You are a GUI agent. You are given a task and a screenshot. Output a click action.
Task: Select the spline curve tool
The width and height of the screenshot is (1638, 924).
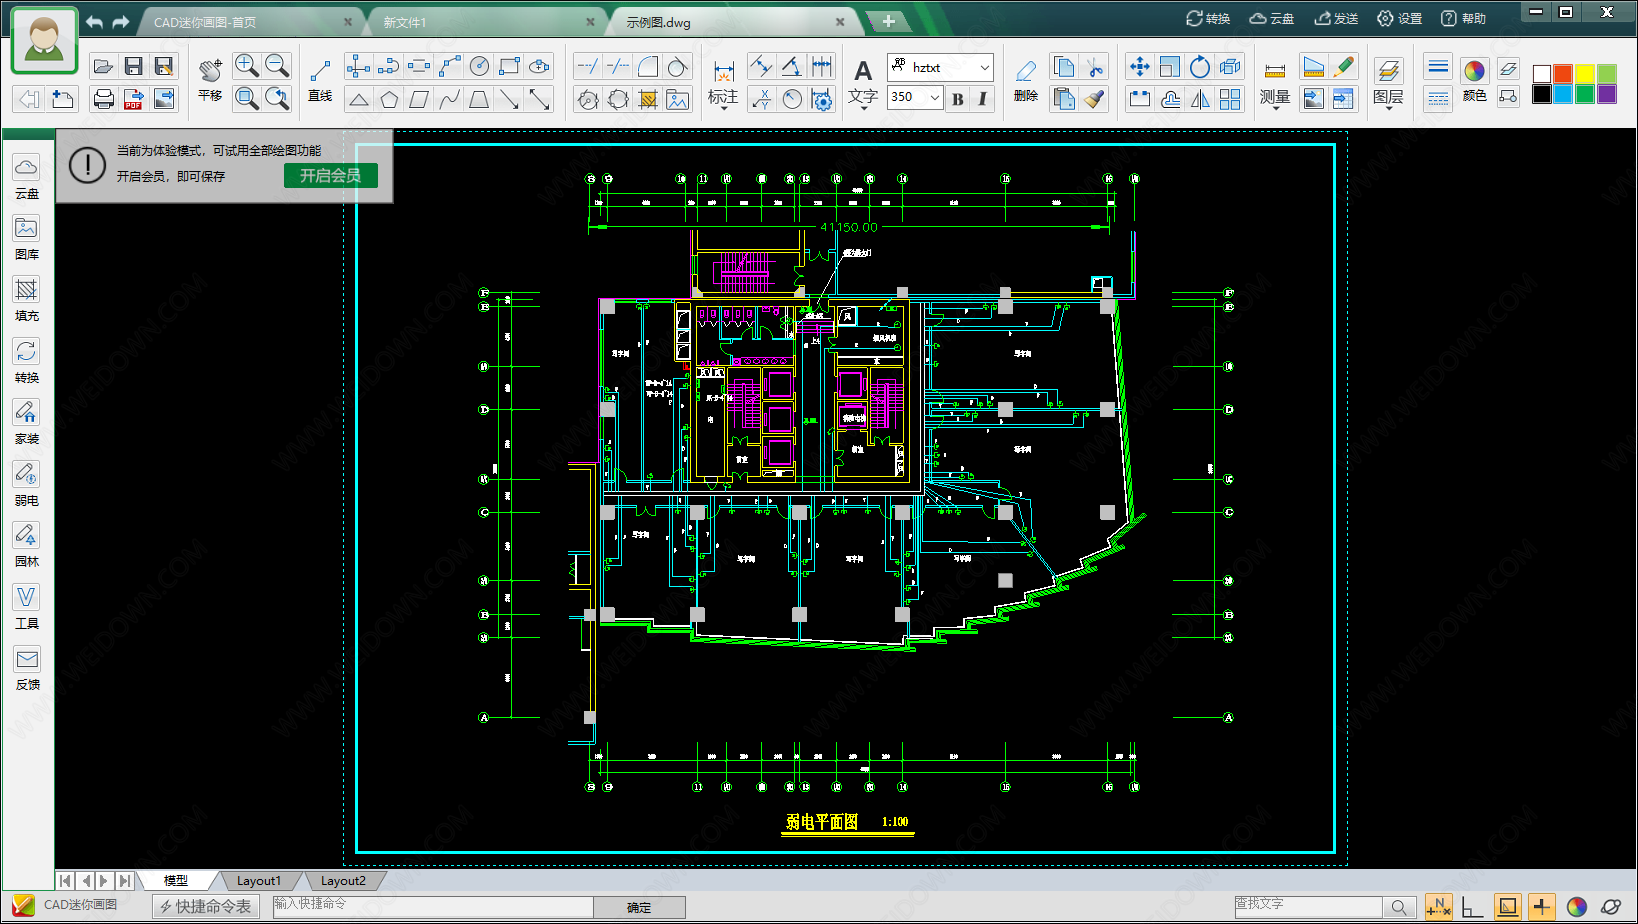coord(450,98)
